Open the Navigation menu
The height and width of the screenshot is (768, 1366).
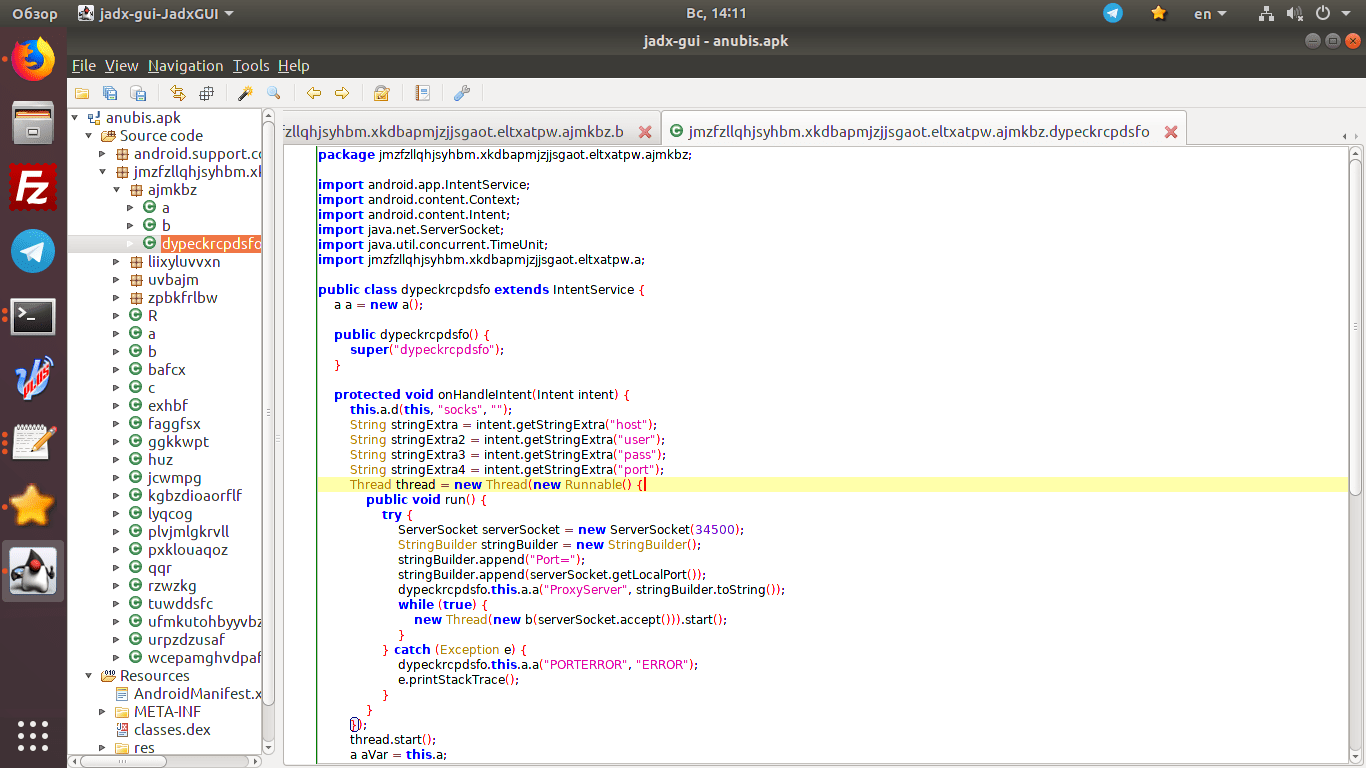185,66
